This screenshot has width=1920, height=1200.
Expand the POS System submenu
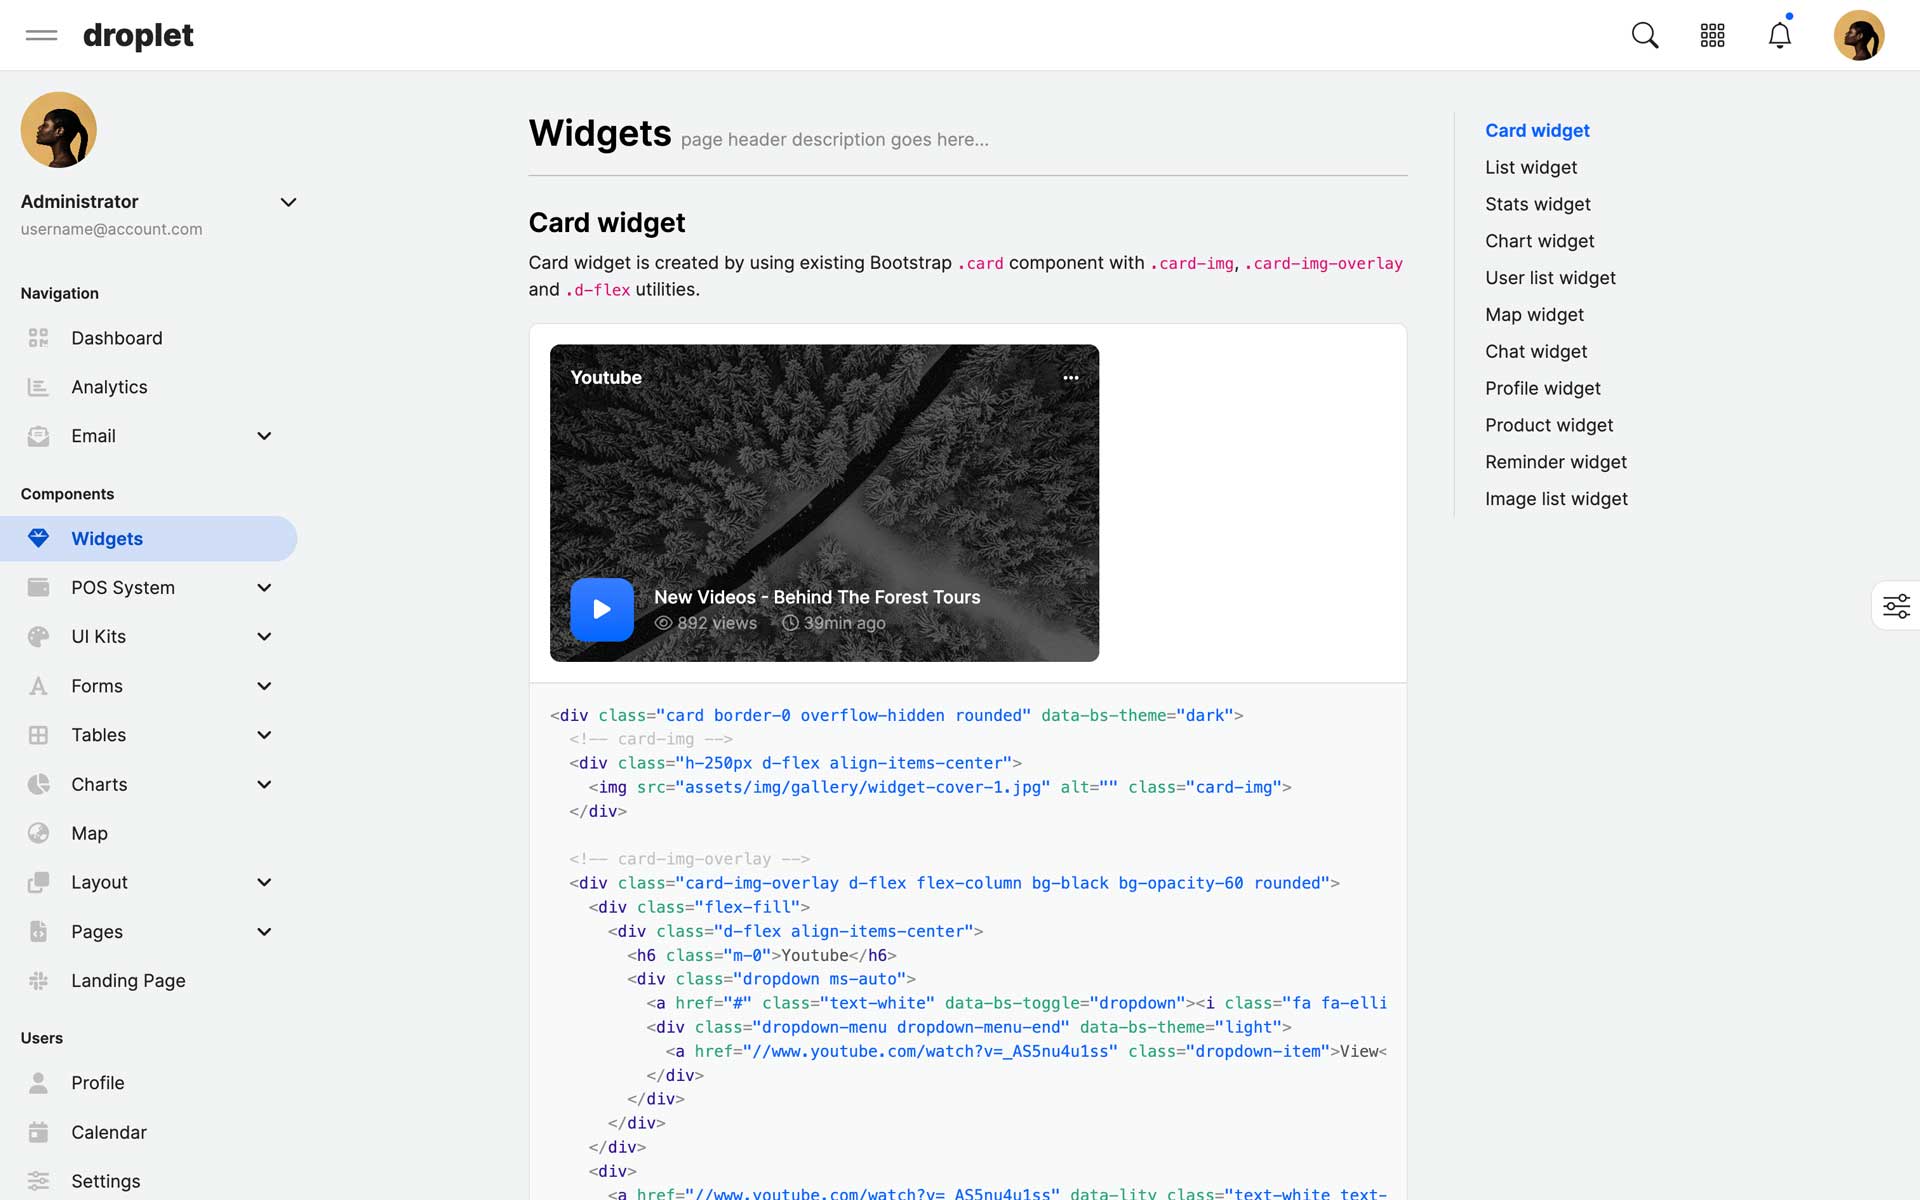264,588
